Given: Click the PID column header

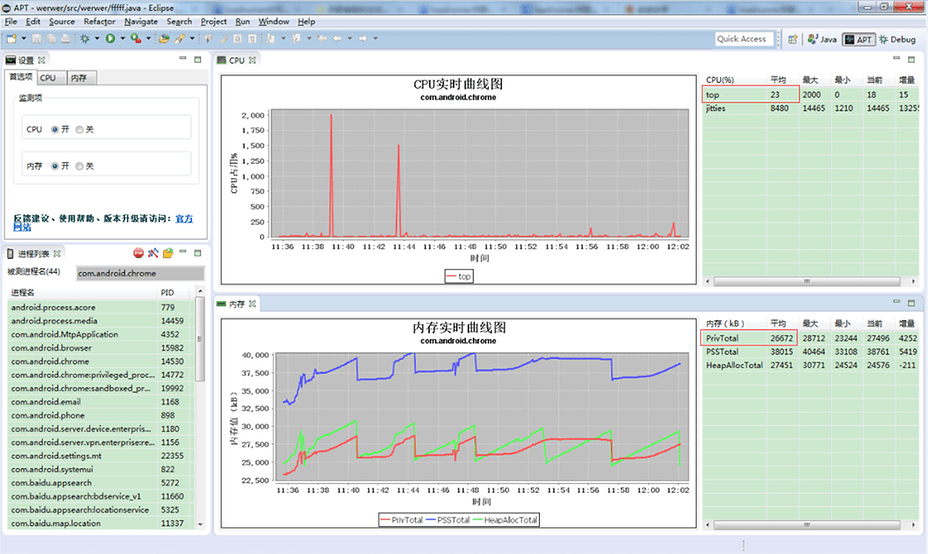Looking at the screenshot, I should (x=175, y=292).
